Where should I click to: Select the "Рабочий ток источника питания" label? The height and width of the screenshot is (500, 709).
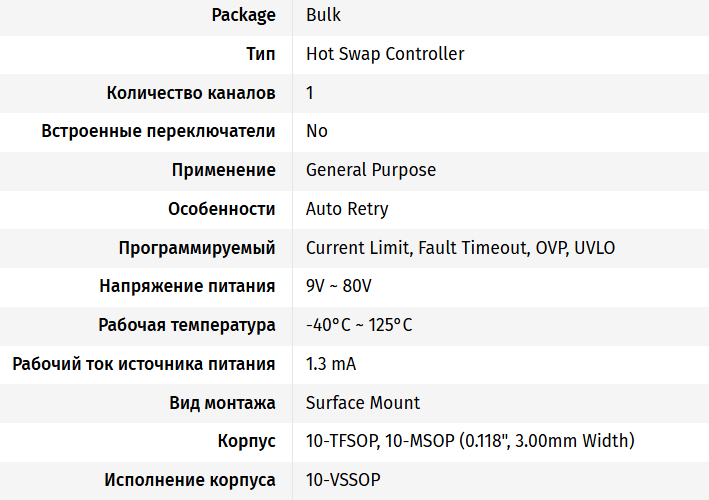click(x=144, y=364)
